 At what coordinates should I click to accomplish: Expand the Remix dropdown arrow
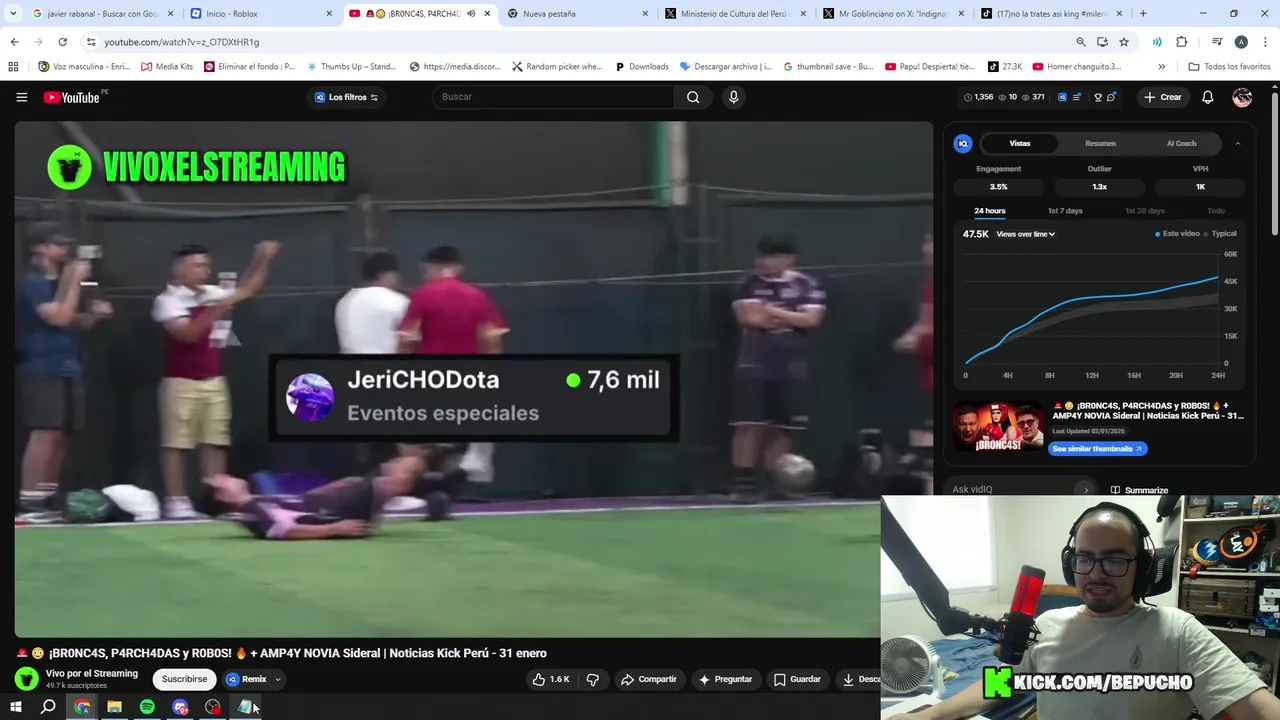tap(278, 679)
